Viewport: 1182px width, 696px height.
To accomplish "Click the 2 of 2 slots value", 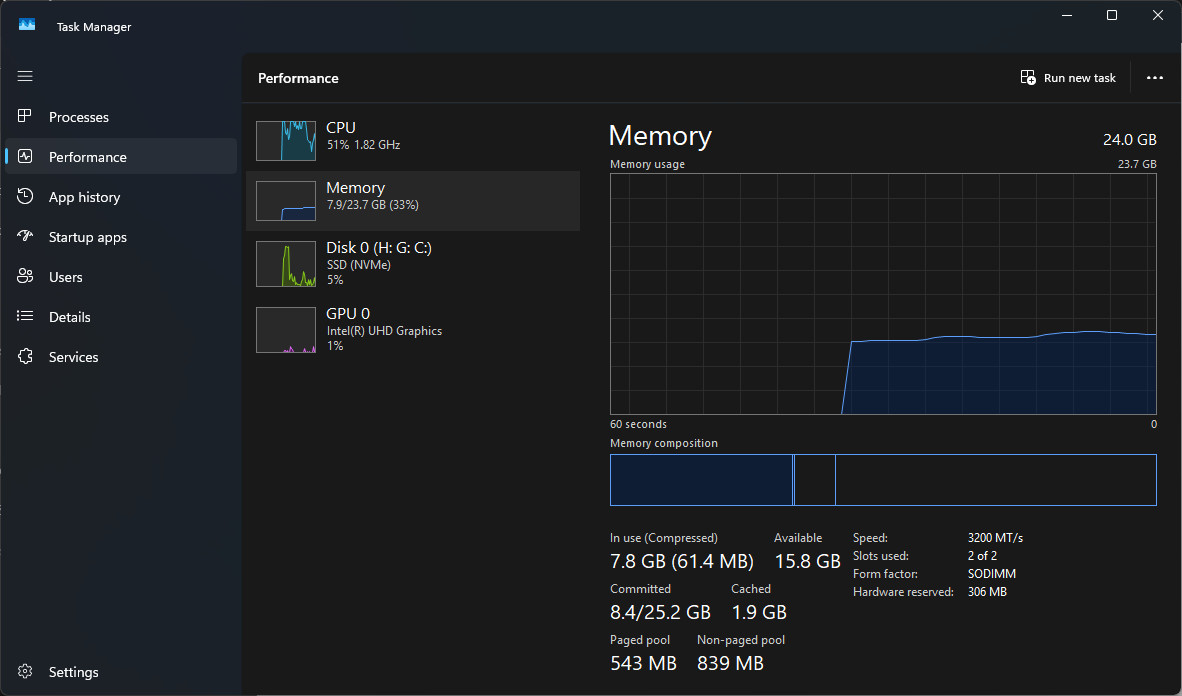I will tap(982, 556).
